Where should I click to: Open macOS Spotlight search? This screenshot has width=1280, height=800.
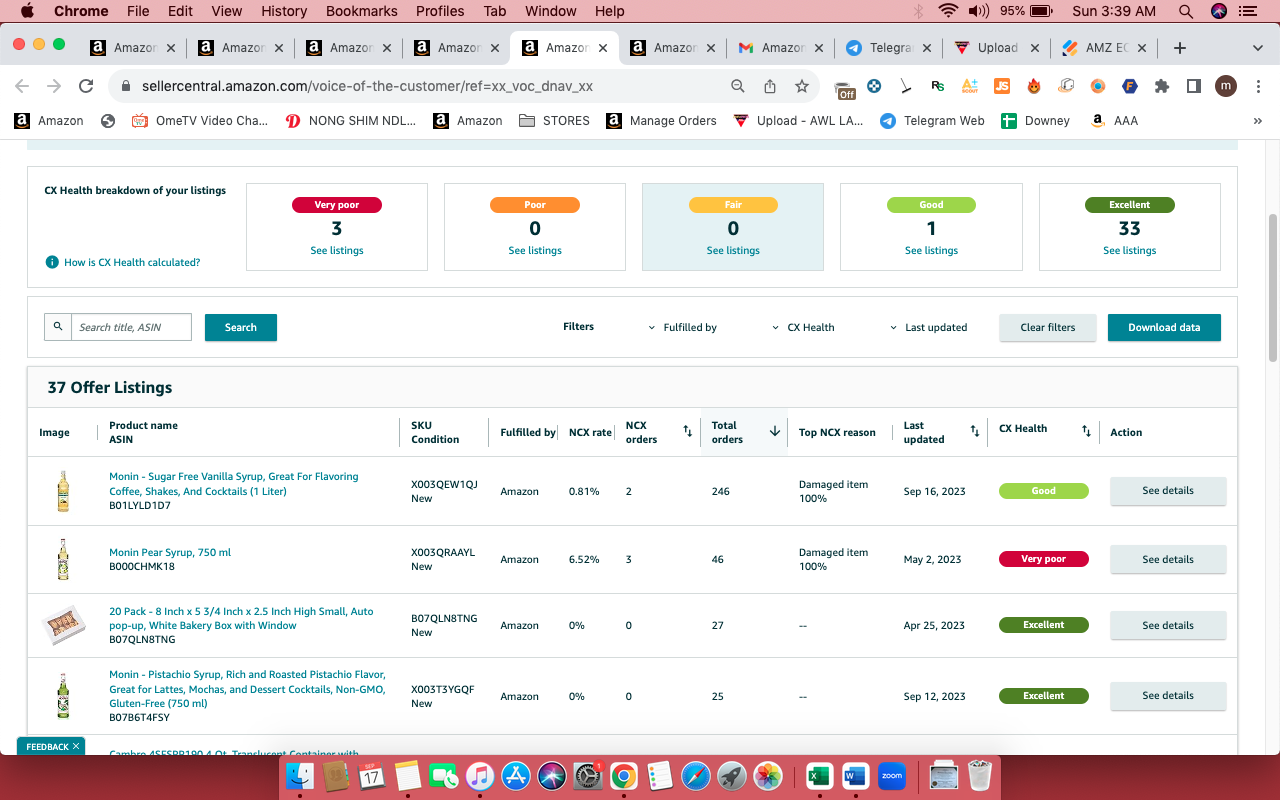click(1186, 11)
